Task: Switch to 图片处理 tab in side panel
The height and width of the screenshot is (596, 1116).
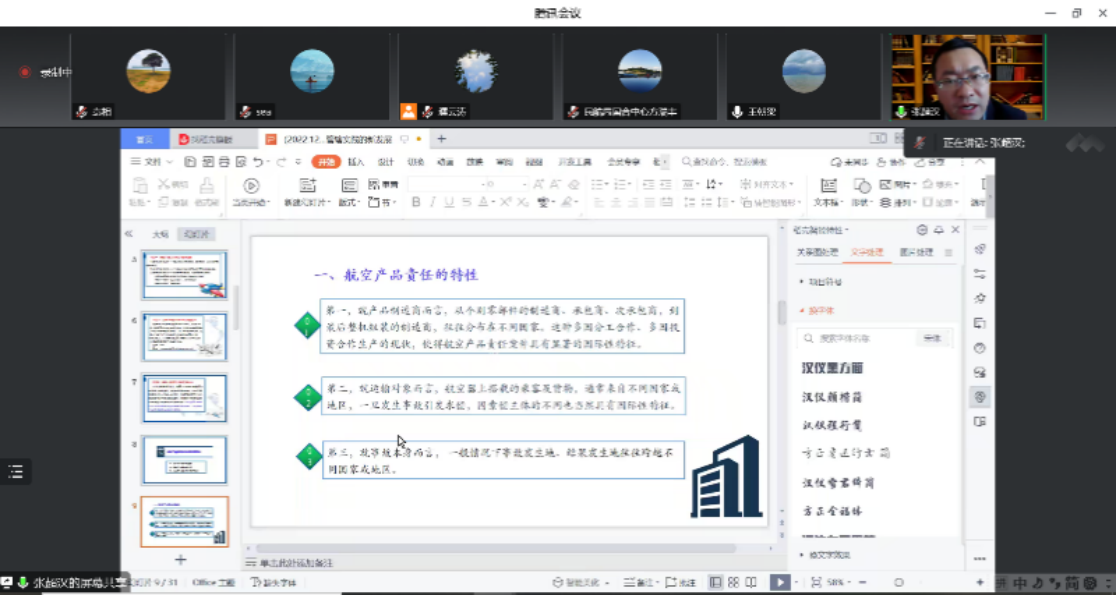Action: pos(915,253)
